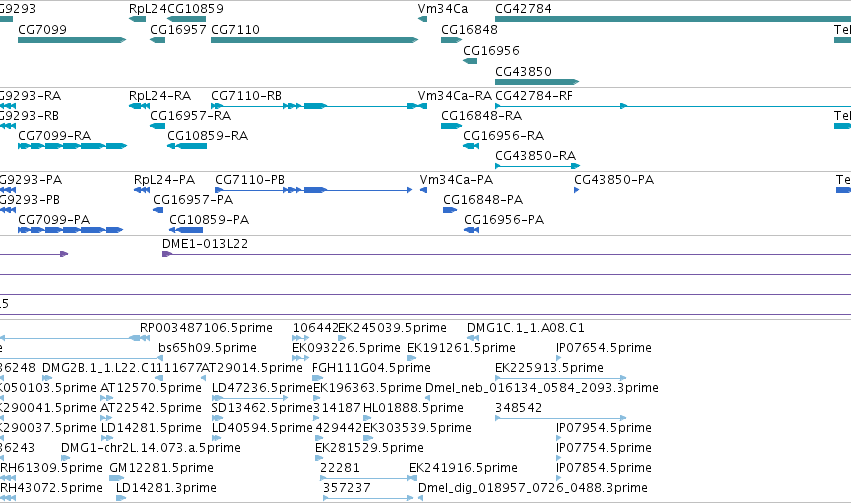Screen dimensions: 851x503
Task: Click EST GM12281.5prime
Action: click(x=161, y=468)
